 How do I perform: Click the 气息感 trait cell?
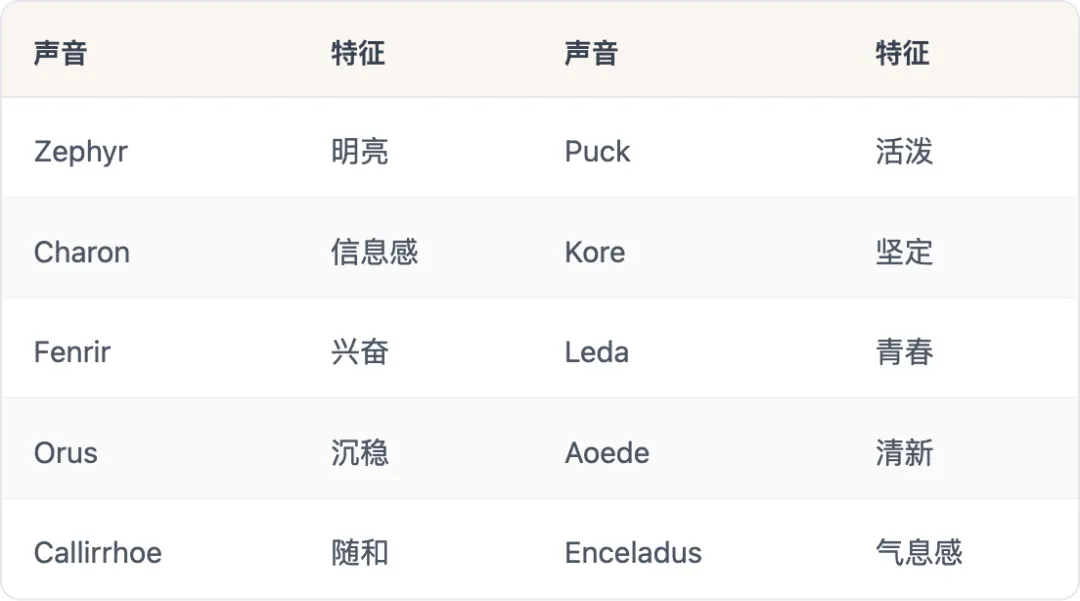919,553
